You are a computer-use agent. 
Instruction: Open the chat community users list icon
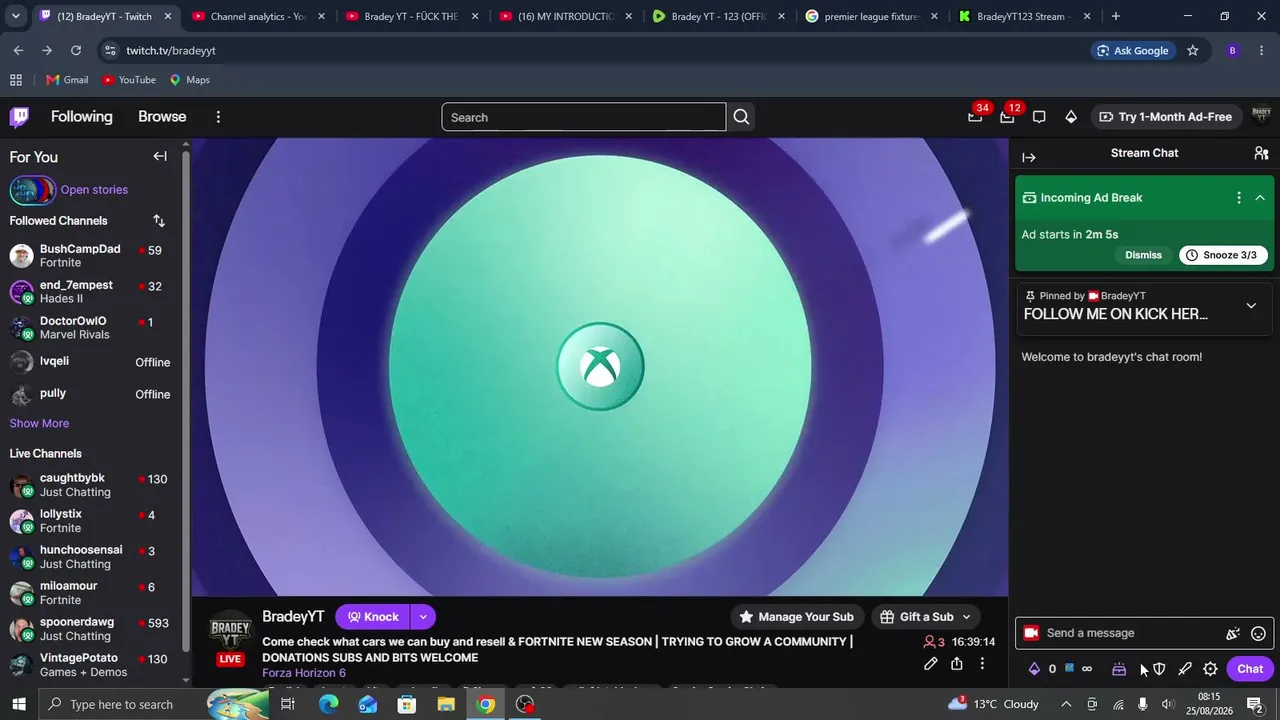[1261, 153]
